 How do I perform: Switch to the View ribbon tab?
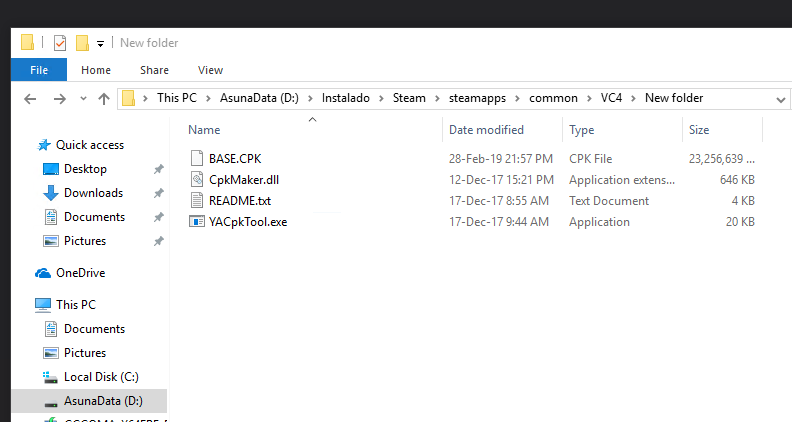pyautogui.click(x=210, y=70)
